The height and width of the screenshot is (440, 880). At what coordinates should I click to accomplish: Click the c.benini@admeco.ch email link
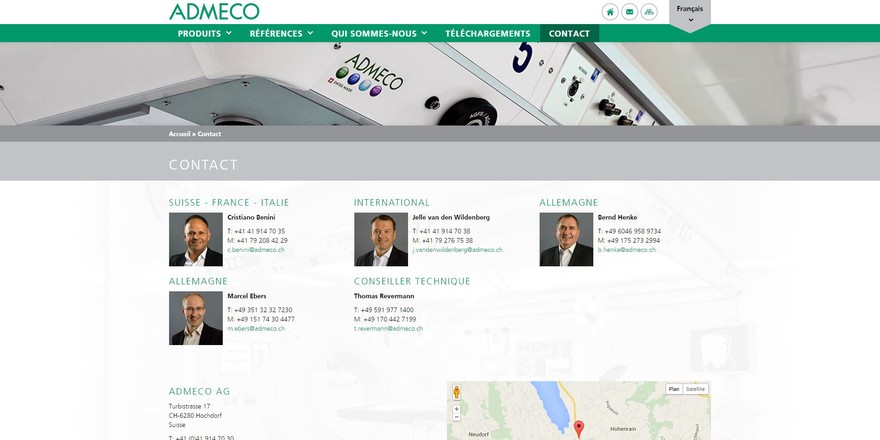point(256,250)
